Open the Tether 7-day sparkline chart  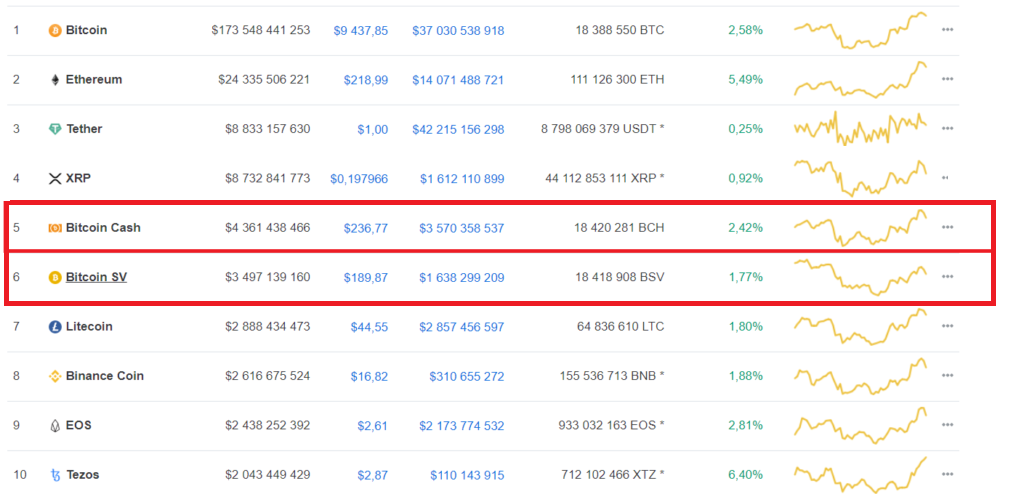coord(861,129)
